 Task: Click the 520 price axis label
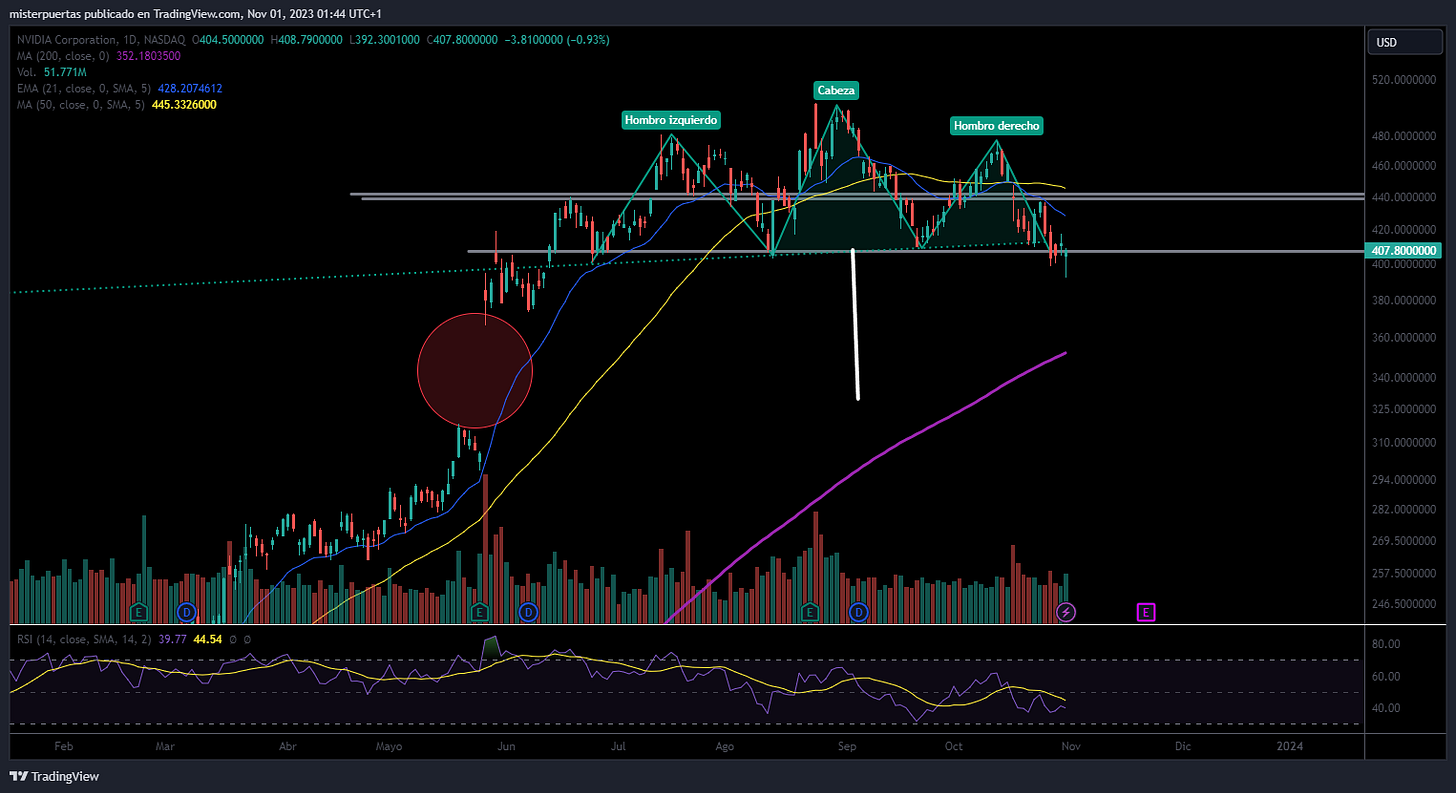(1404, 79)
